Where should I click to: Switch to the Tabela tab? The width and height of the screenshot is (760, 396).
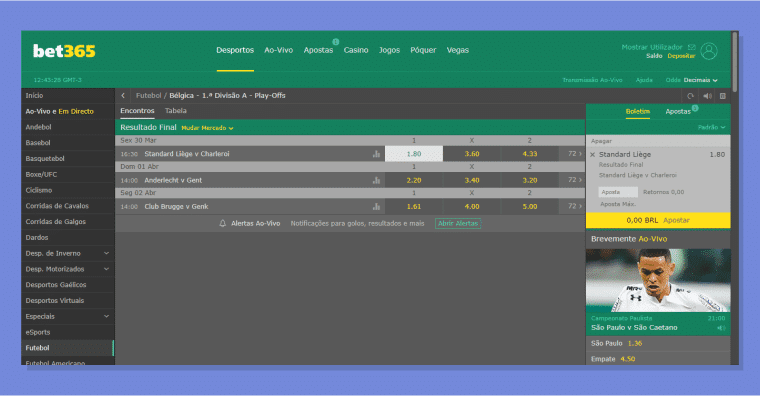(175, 111)
